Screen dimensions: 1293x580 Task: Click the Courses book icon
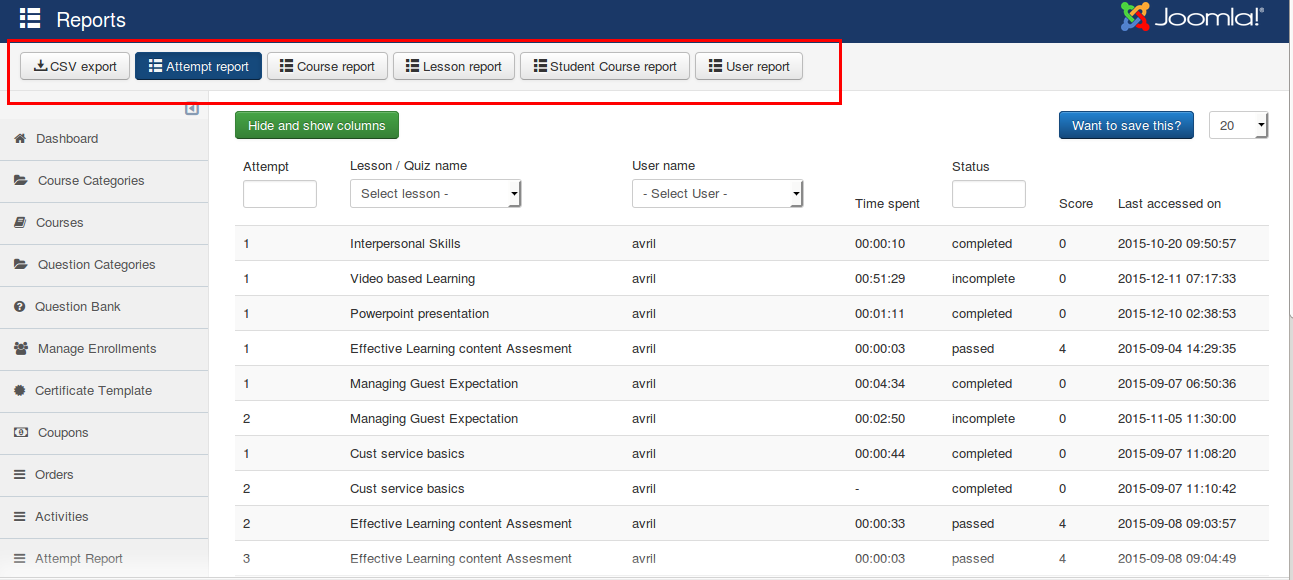(x=19, y=223)
